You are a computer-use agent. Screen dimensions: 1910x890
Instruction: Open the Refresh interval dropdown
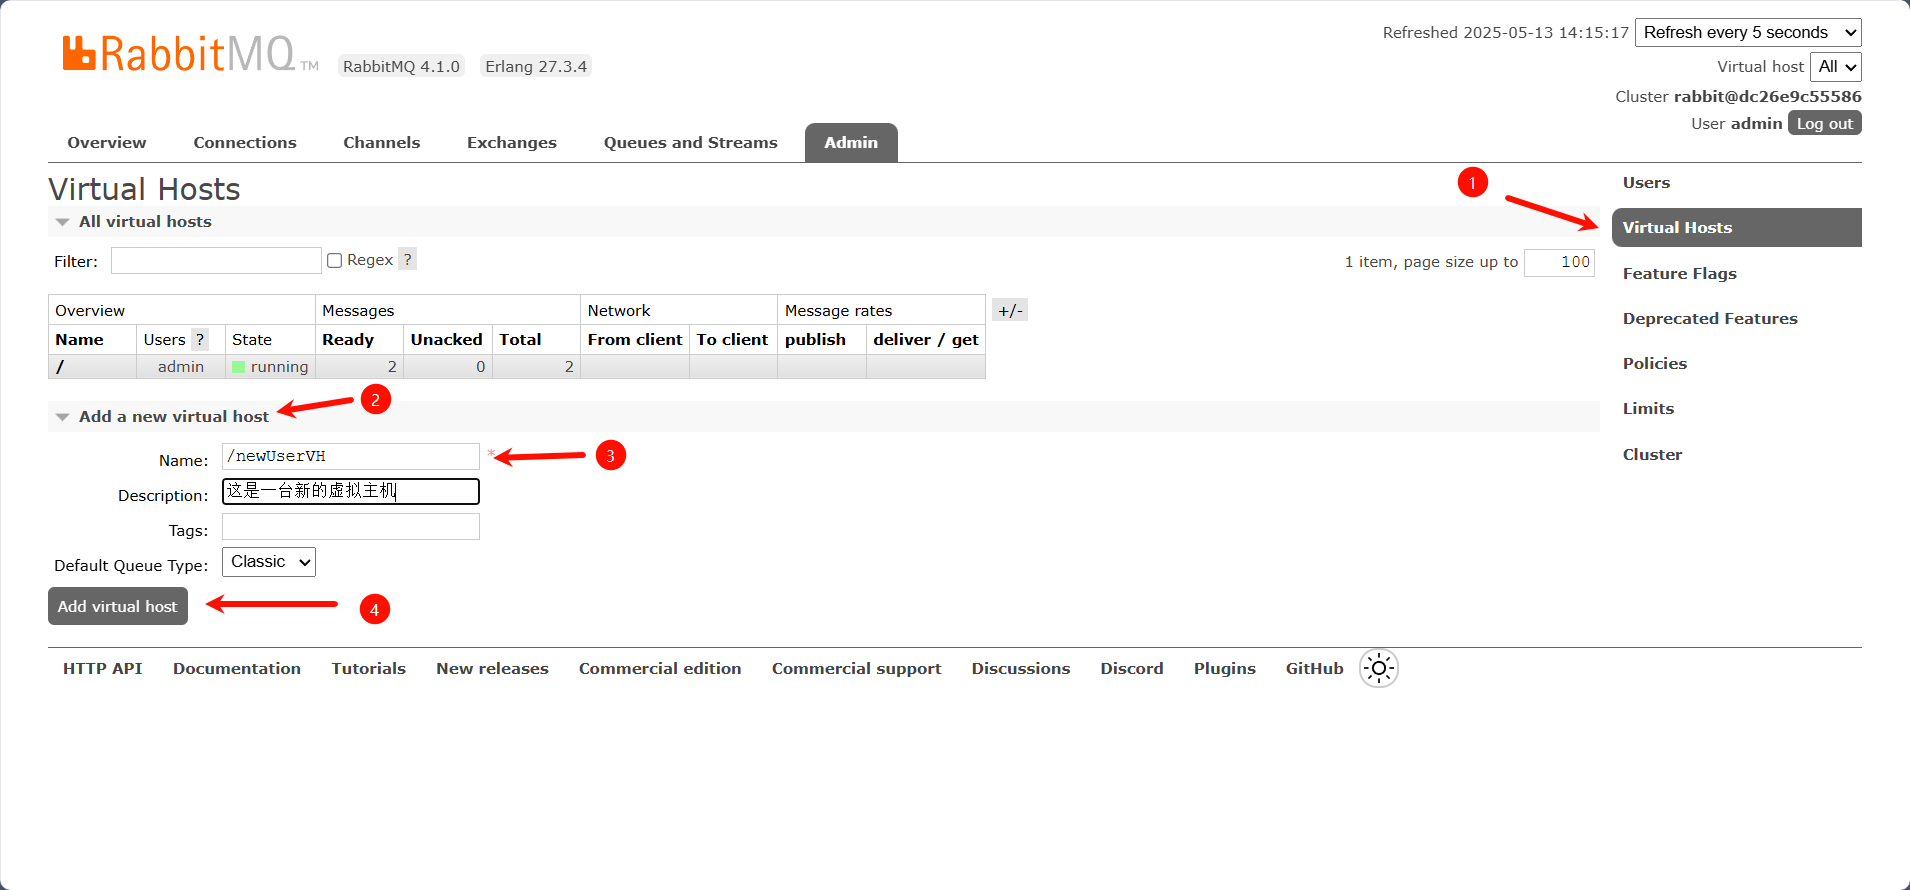tap(1747, 33)
